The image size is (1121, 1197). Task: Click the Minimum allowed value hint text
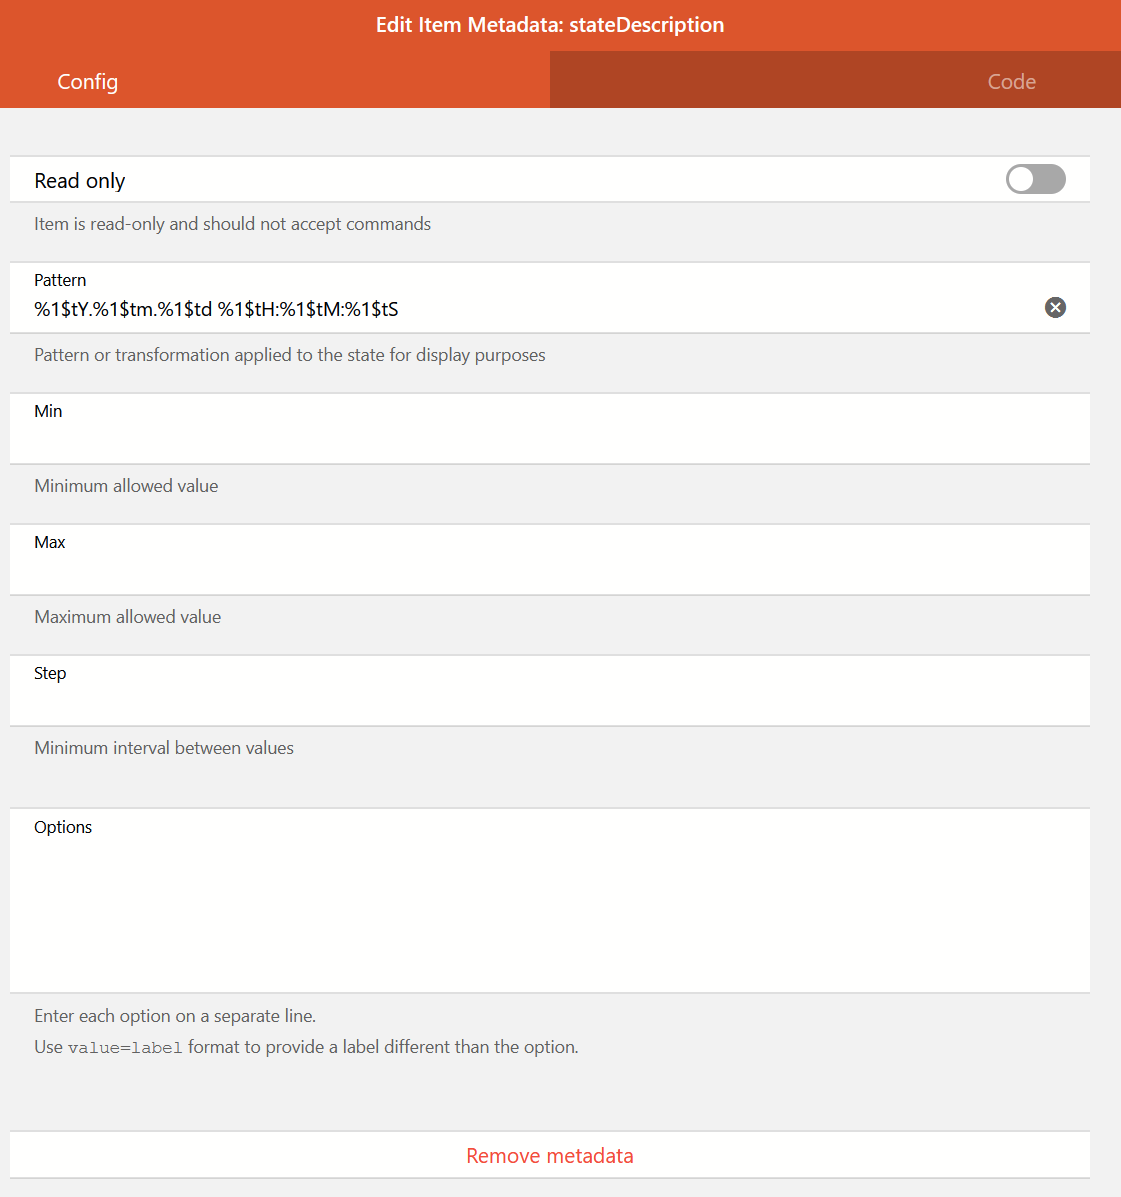(x=126, y=486)
